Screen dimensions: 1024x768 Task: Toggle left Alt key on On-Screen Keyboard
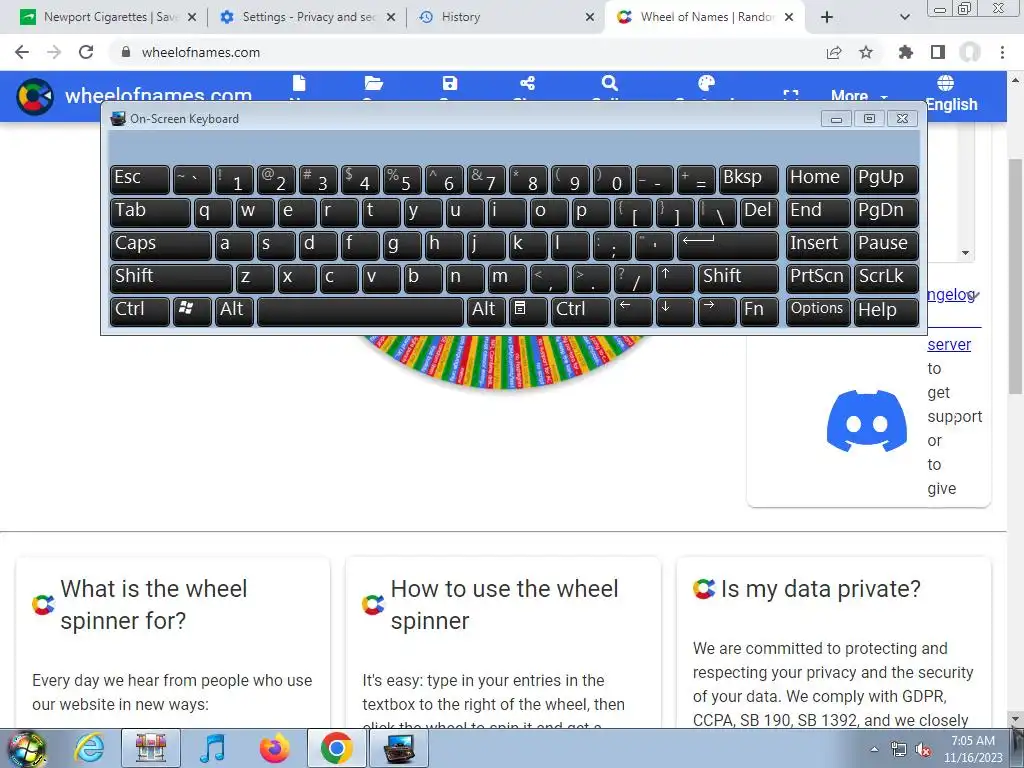coord(234,311)
